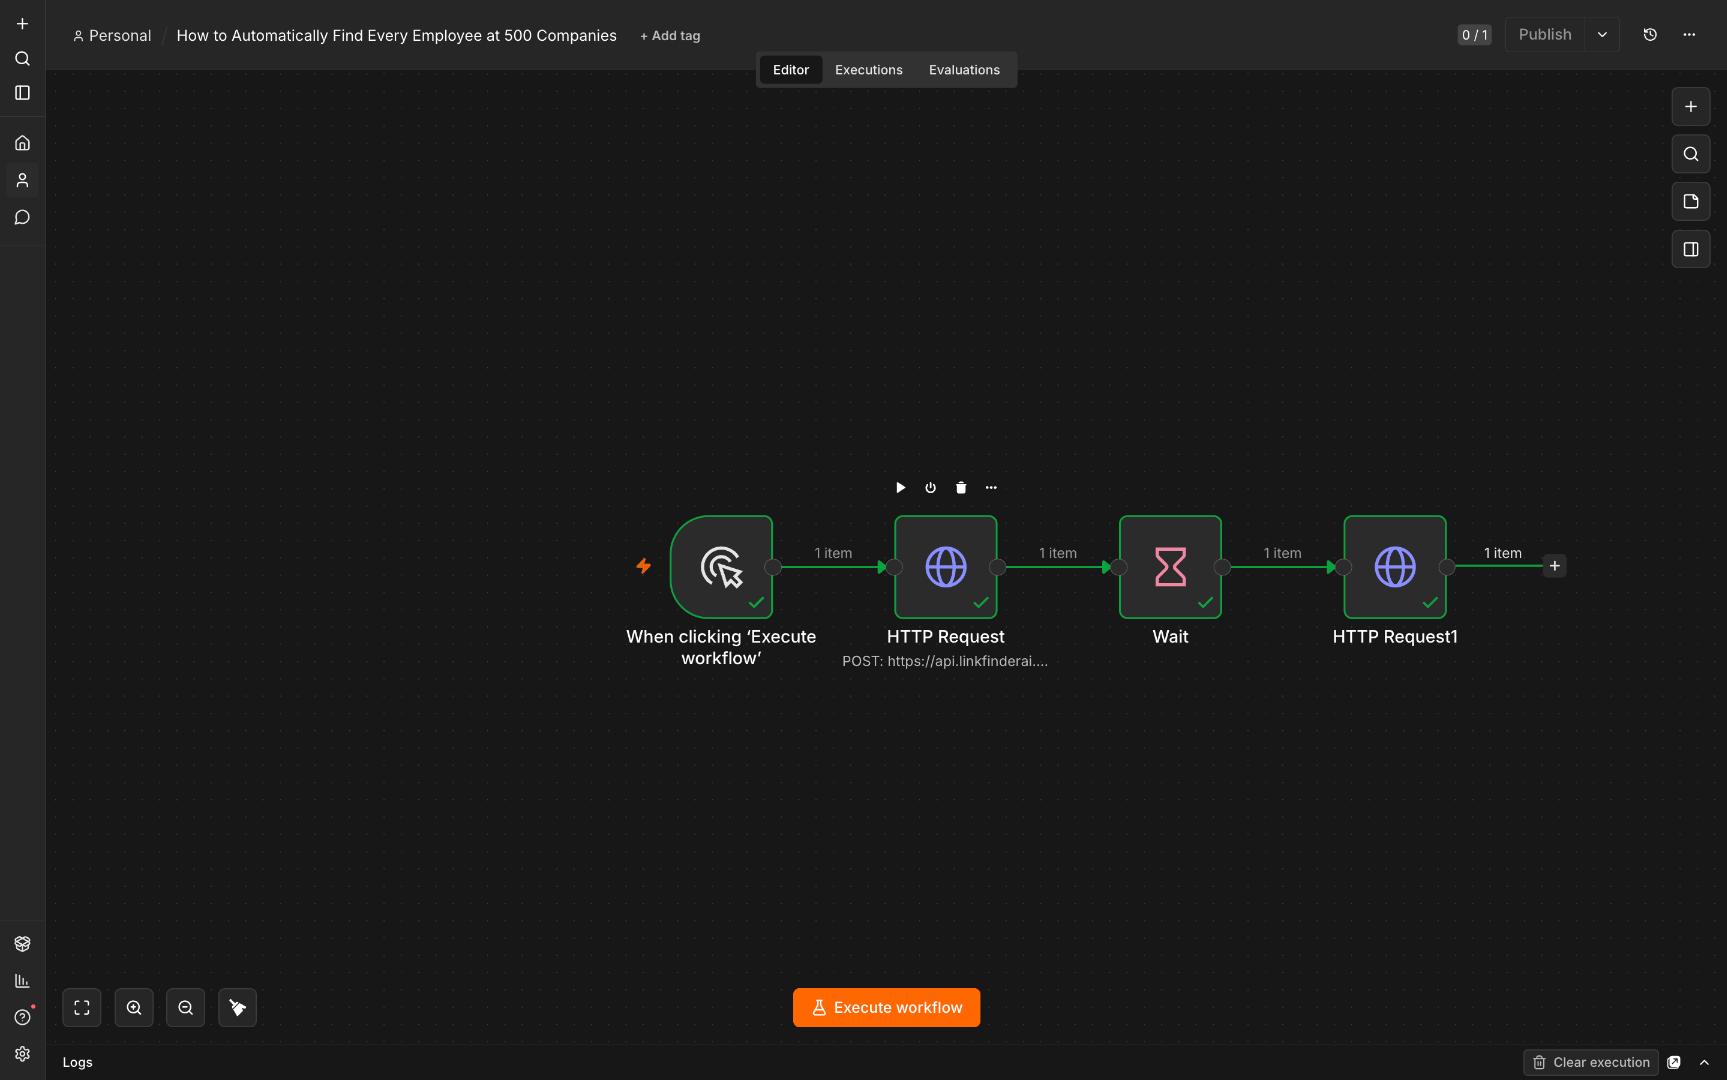Open search from the left sidebar

22,59
